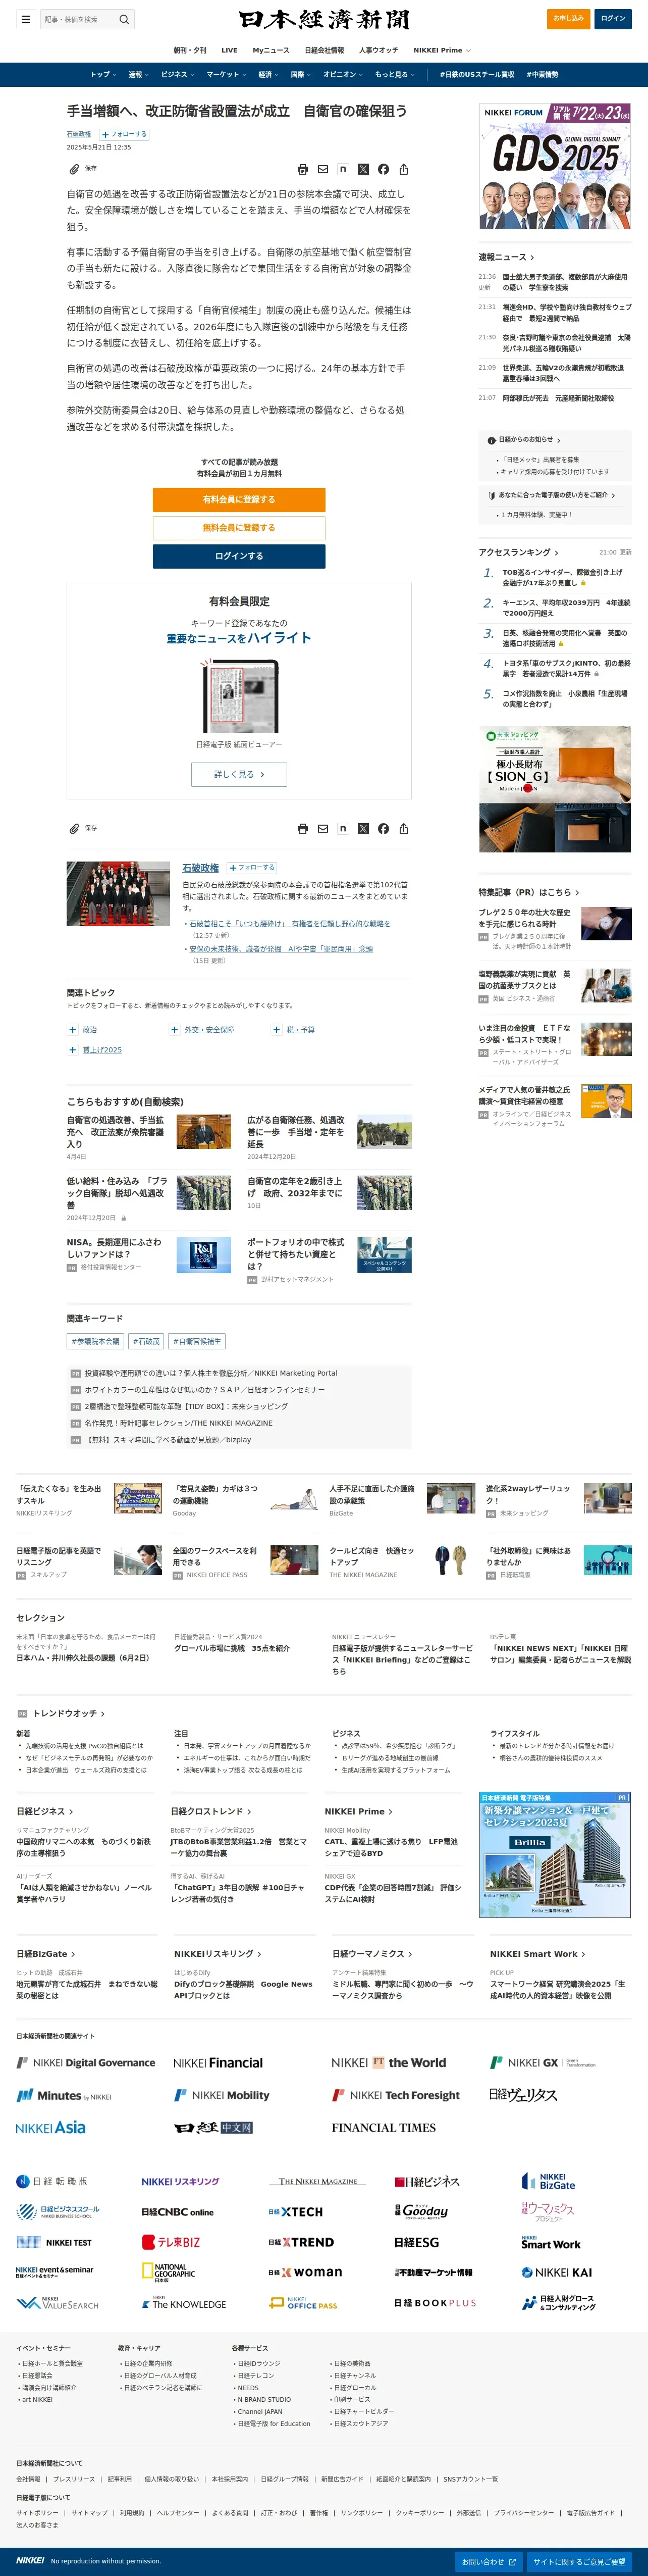Click the 詳しく見る button
Image resolution: width=648 pixels, height=2576 pixels.
[239, 774]
